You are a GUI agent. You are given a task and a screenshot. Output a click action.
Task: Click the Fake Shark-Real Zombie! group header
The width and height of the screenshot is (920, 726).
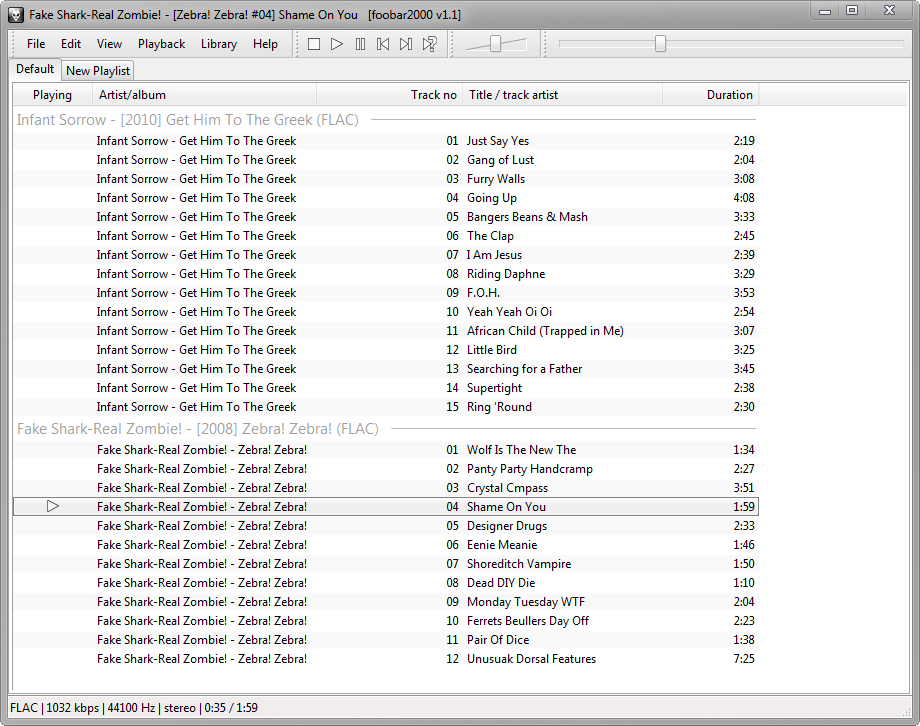click(197, 429)
